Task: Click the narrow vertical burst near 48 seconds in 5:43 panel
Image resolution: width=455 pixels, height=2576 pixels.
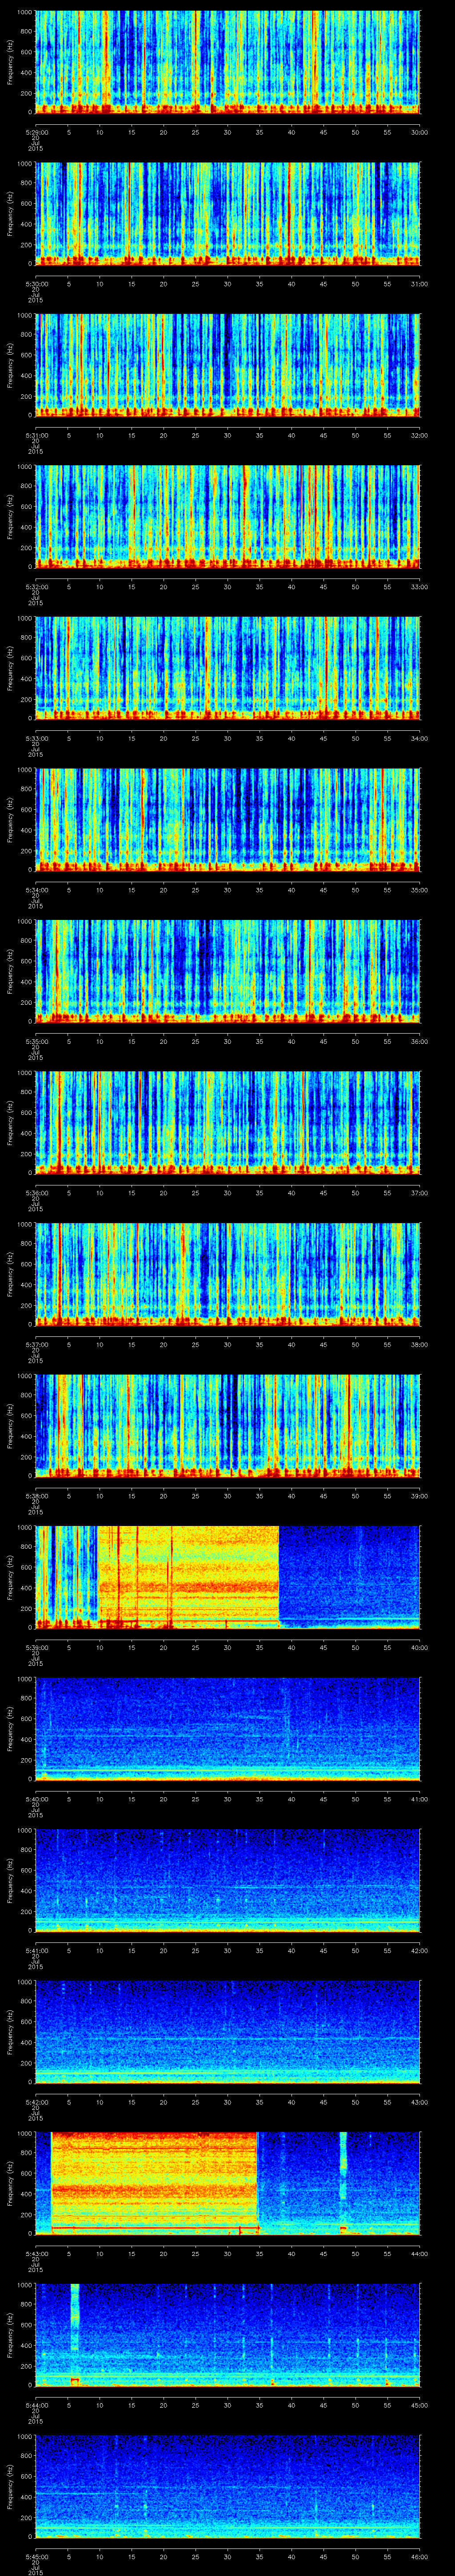Action: 343,2183
